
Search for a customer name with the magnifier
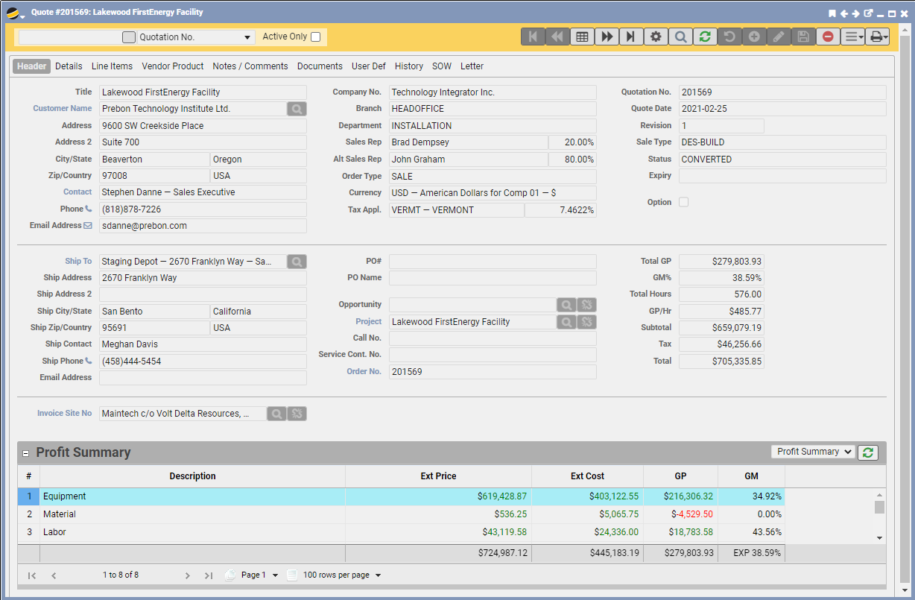(296, 109)
